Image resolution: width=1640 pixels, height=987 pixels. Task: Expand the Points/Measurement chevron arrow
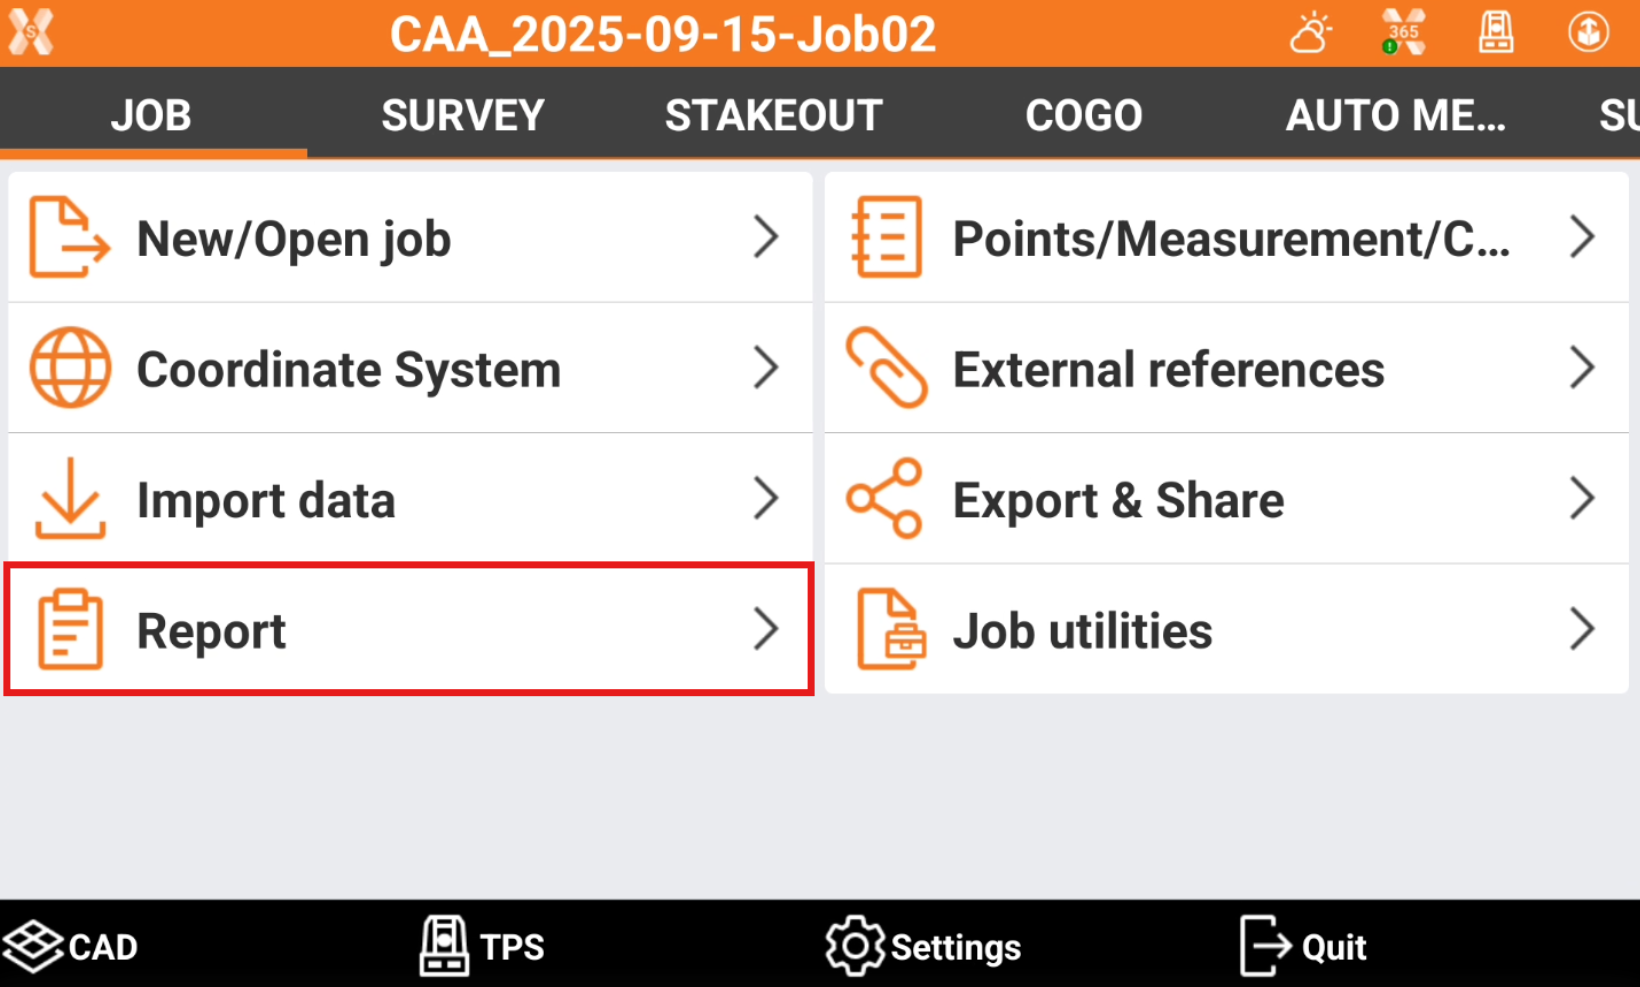[x=1582, y=237]
